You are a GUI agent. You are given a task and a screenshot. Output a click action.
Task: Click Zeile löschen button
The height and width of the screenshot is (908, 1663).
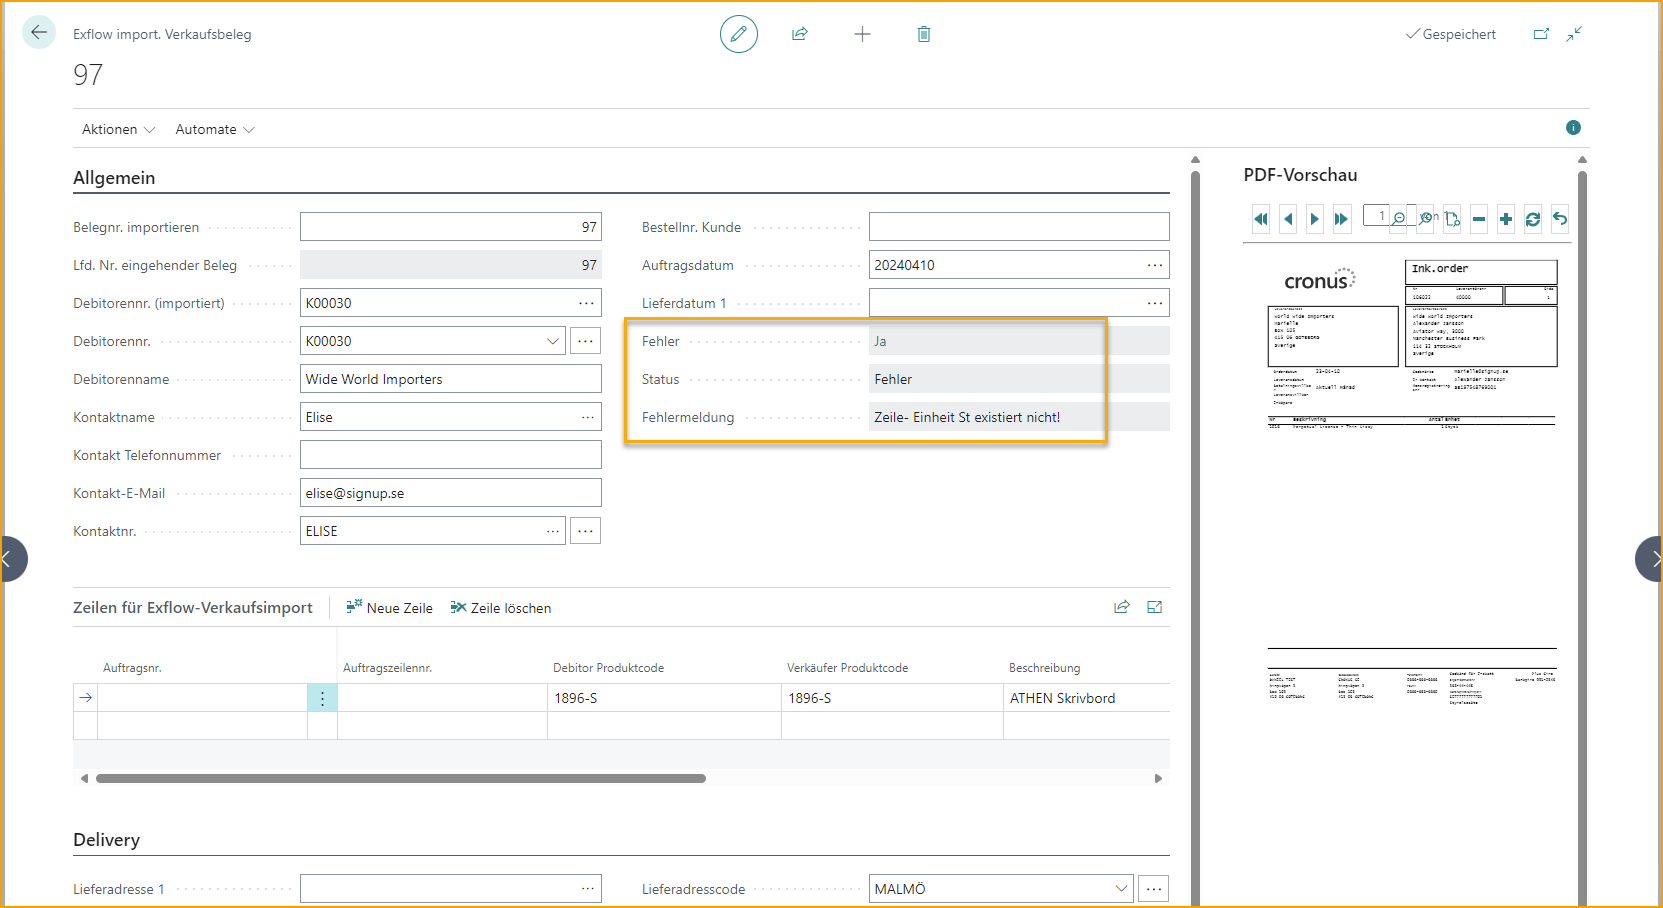501,608
